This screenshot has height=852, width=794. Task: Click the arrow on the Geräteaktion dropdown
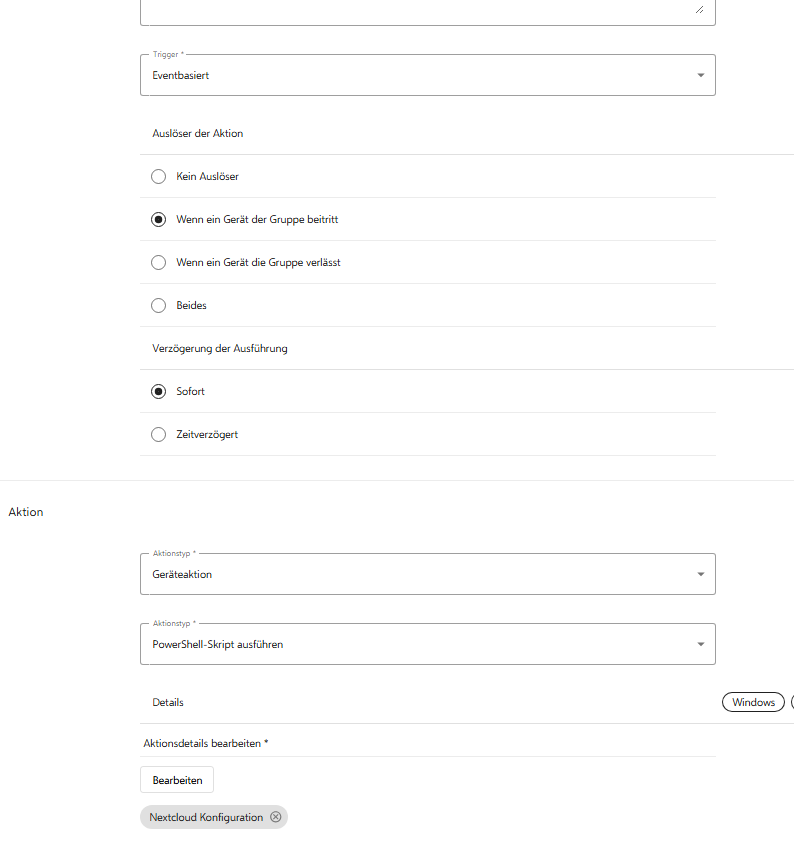pos(700,574)
